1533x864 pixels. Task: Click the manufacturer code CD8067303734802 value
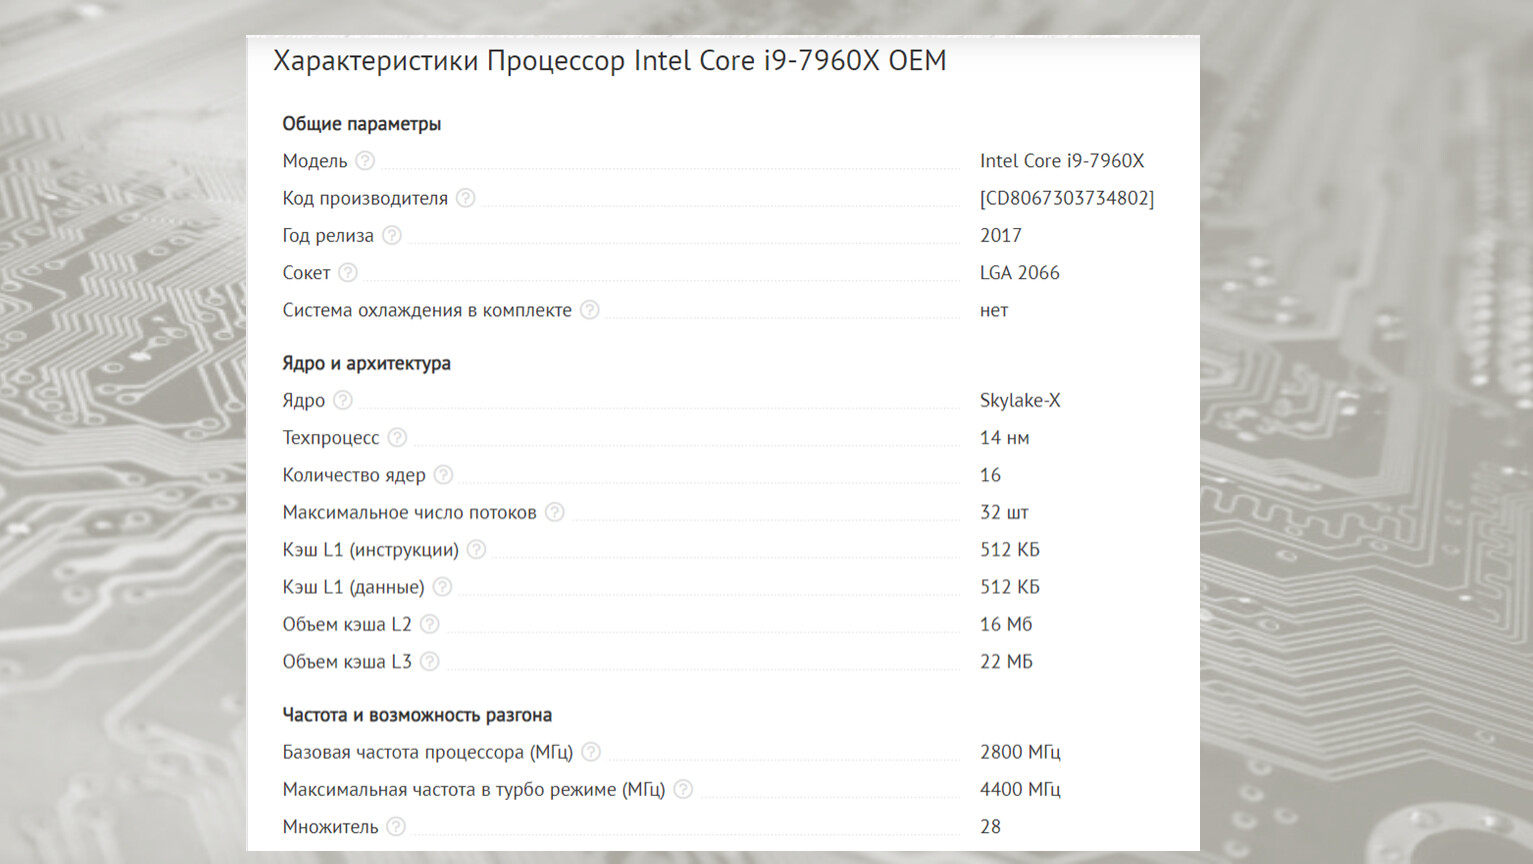[1066, 198]
